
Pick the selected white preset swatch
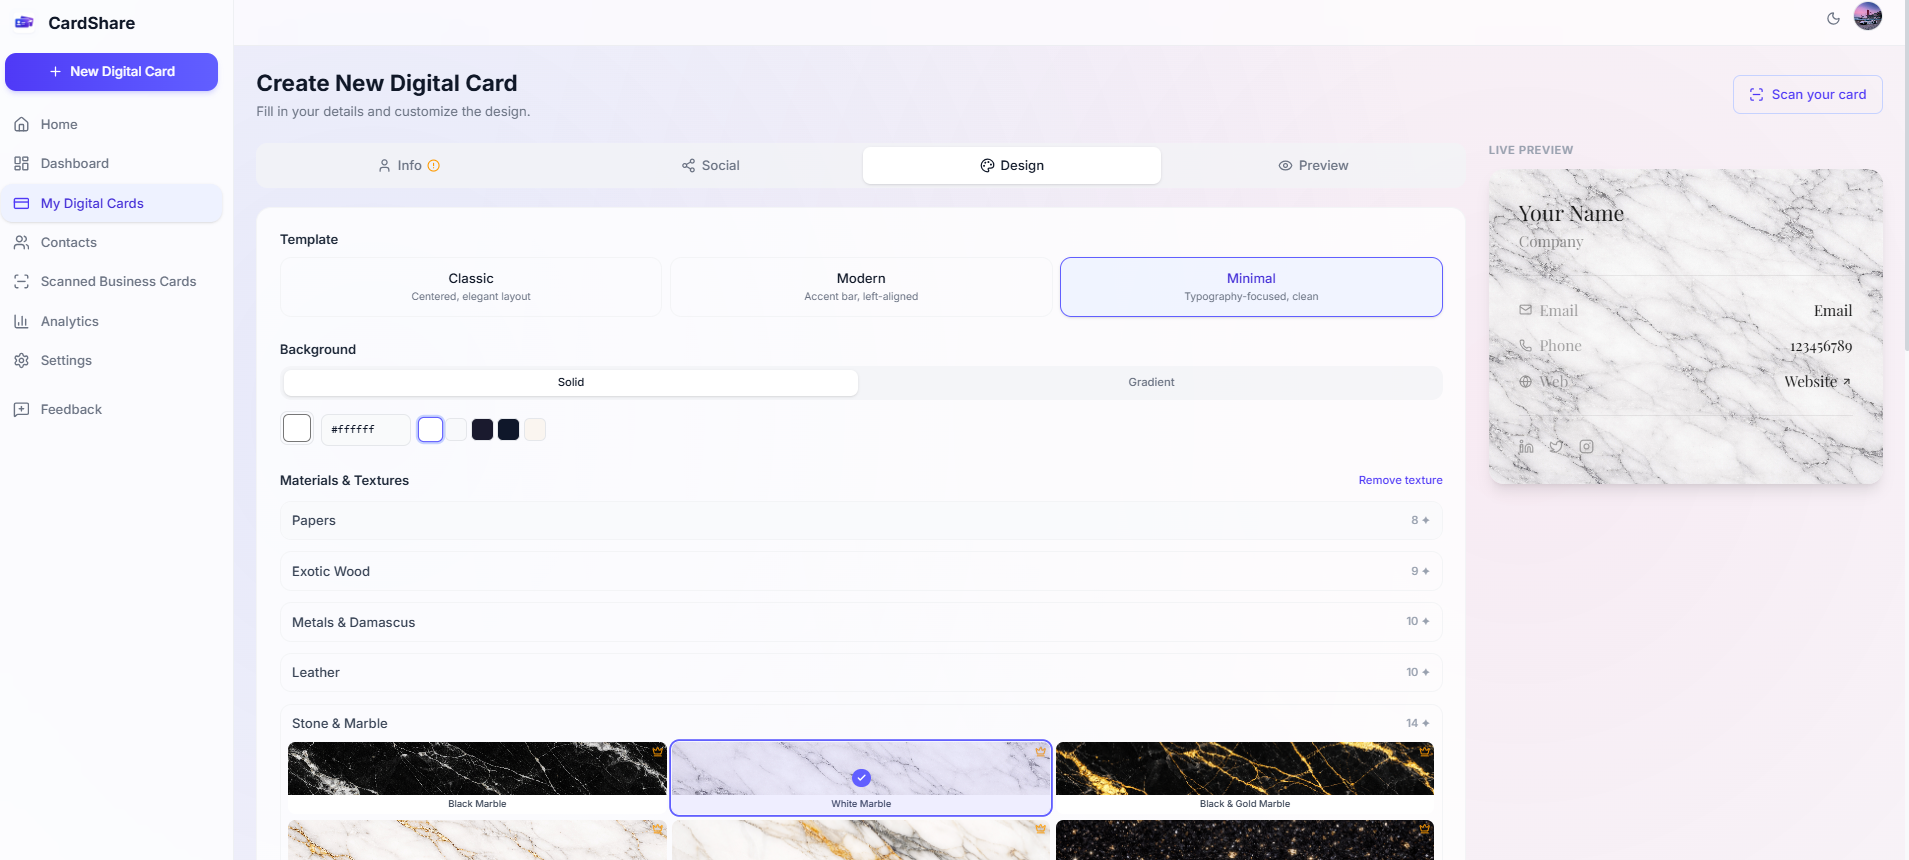pos(430,429)
